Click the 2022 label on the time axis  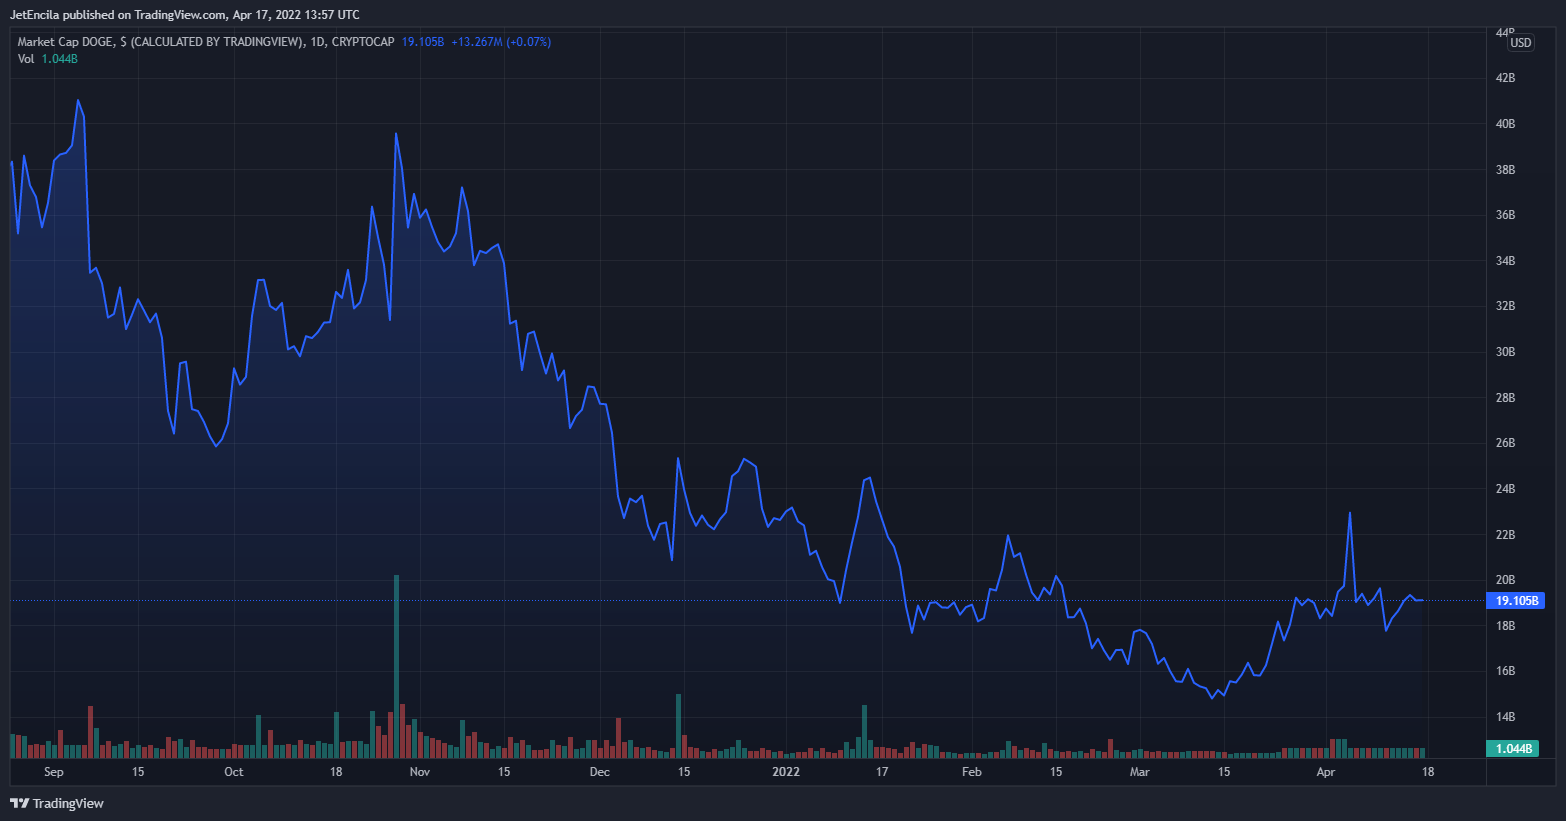pyautogui.click(x=786, y=772)
